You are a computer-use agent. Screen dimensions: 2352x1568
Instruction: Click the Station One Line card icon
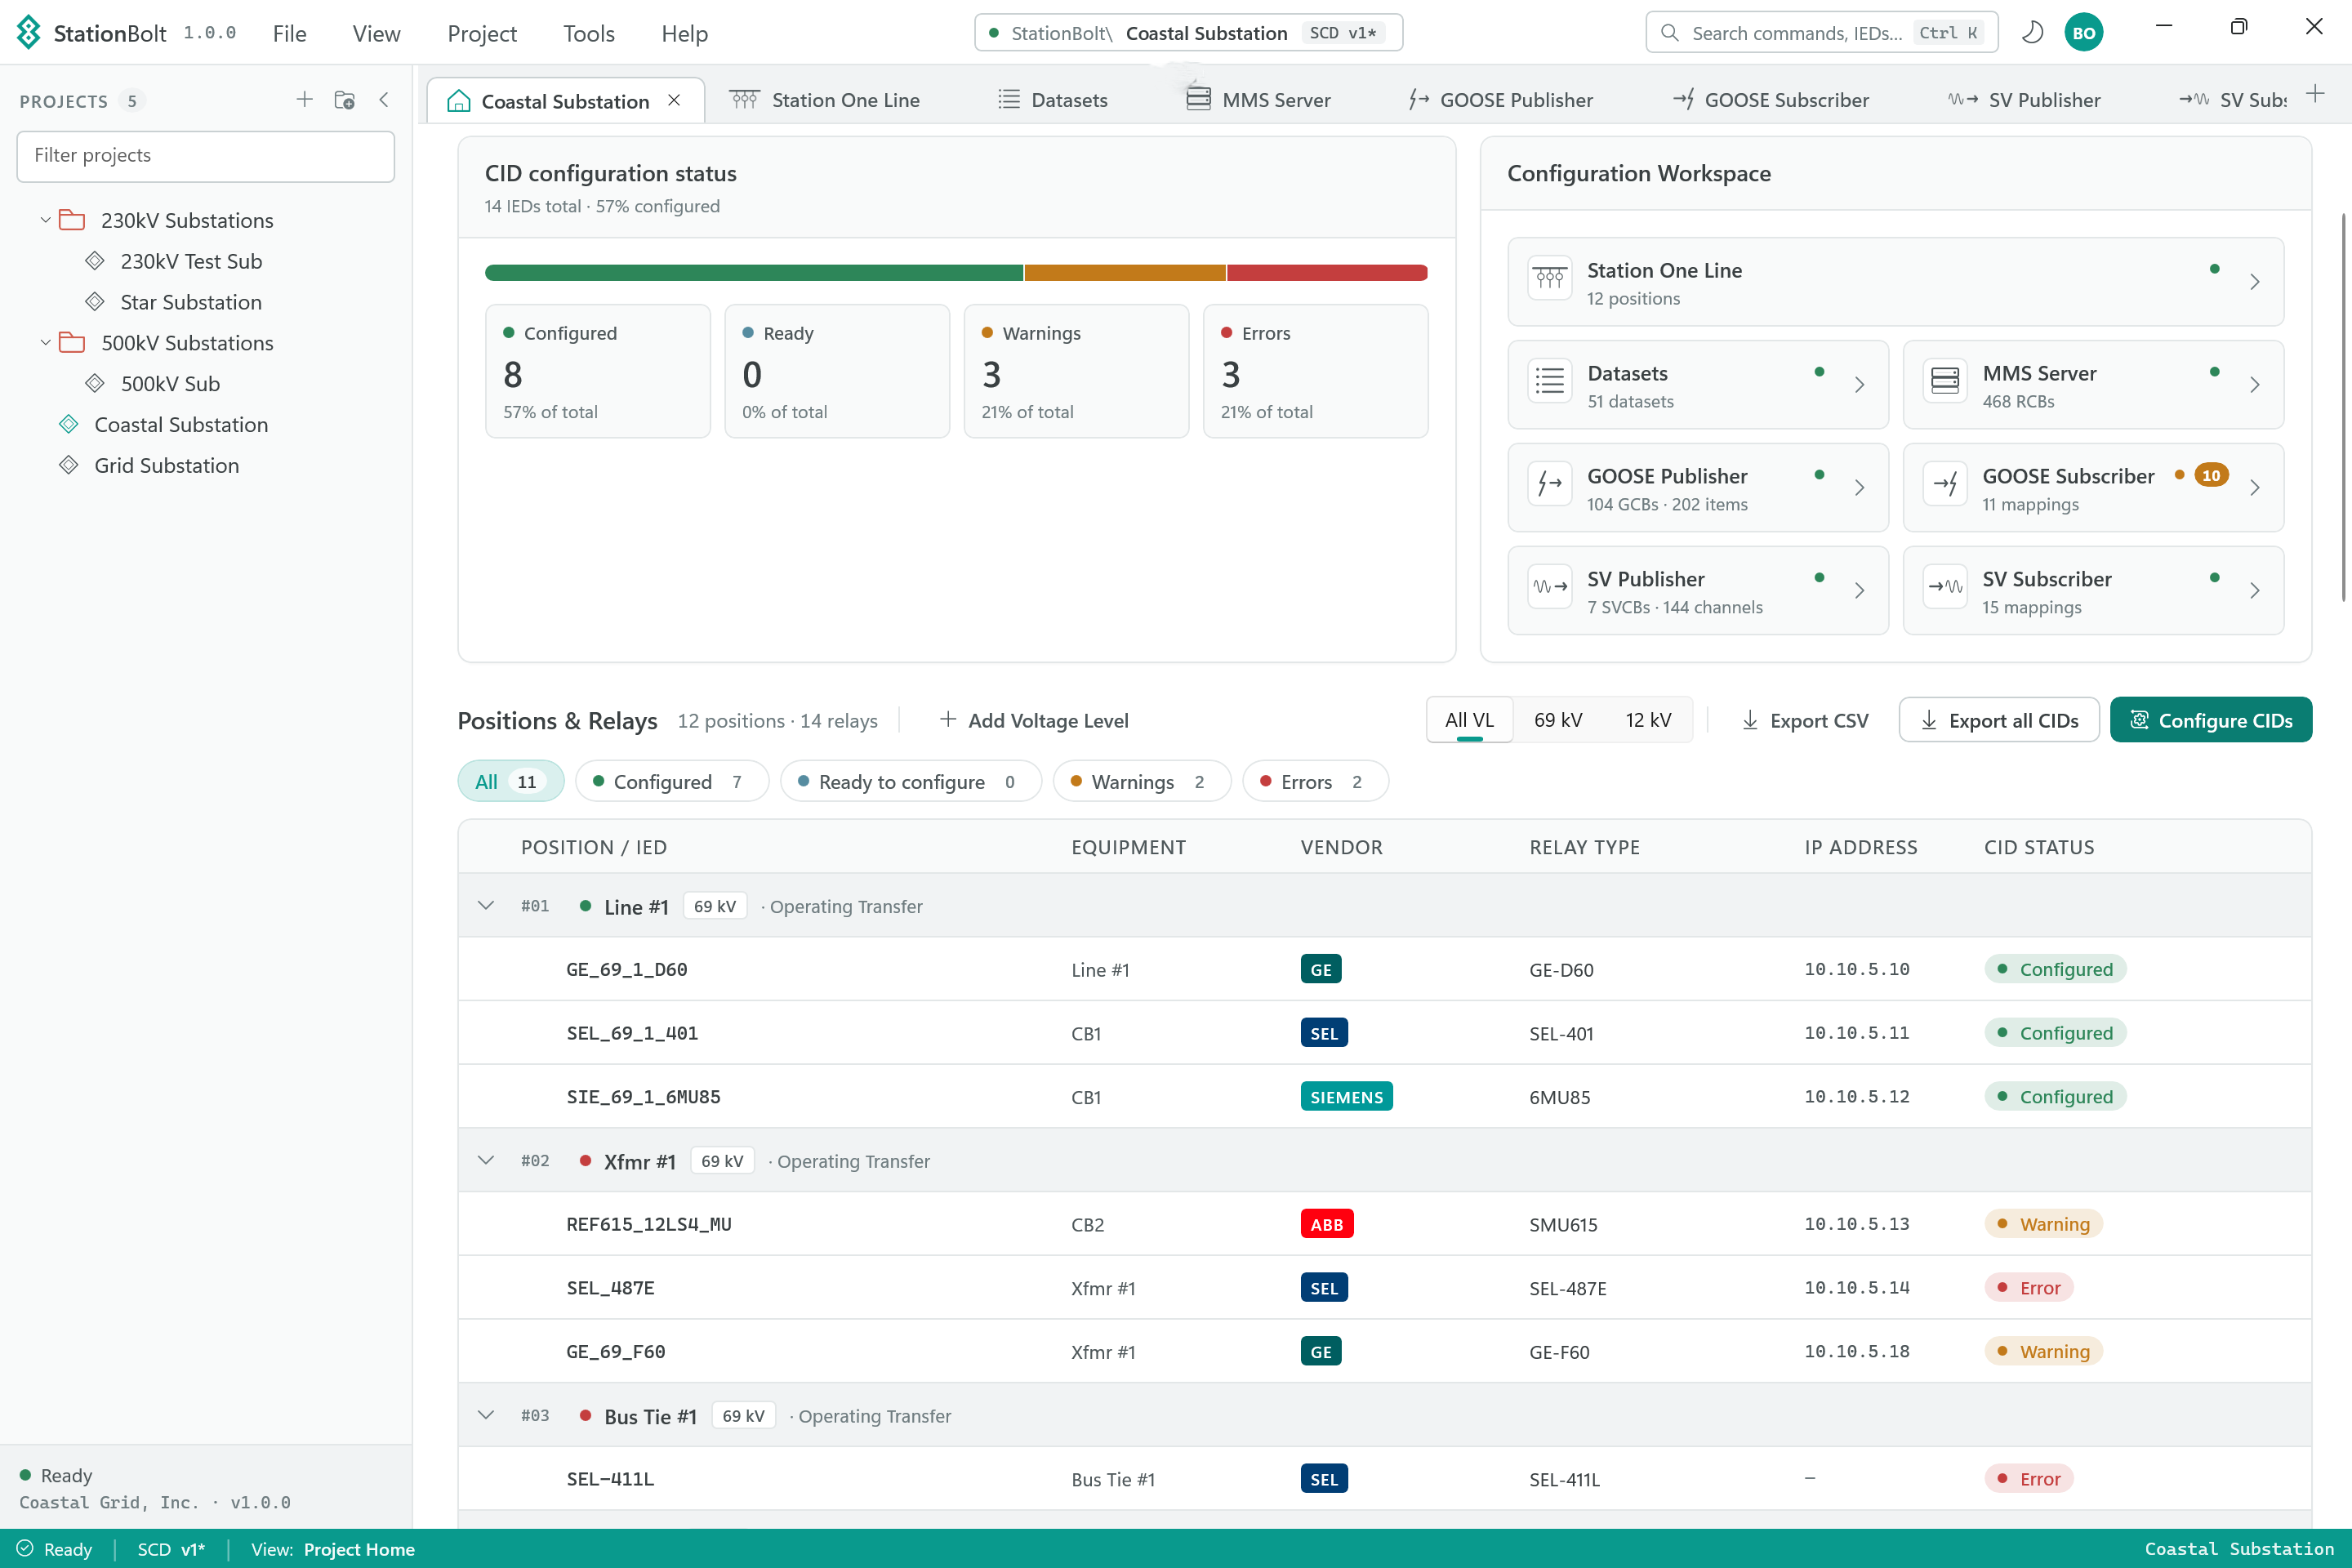tap(1550, 278)
